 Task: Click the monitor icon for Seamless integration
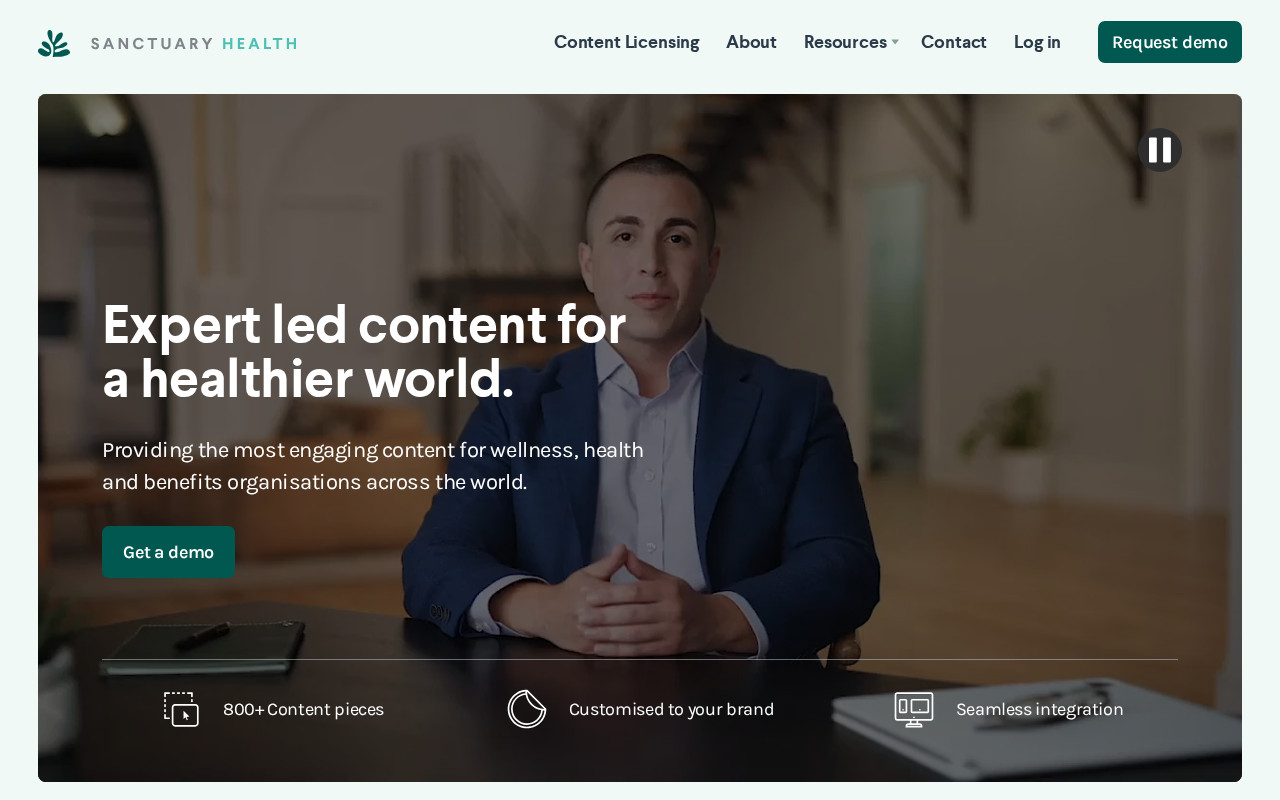click(914, 709)
